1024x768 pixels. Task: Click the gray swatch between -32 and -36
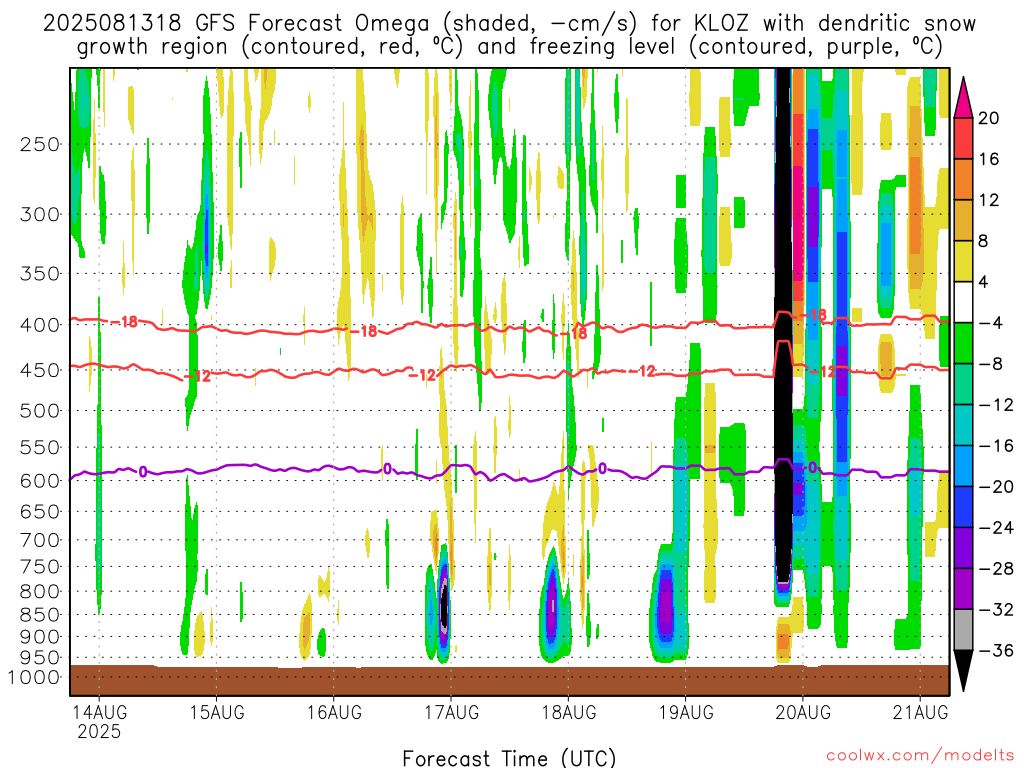pos(963,630)
